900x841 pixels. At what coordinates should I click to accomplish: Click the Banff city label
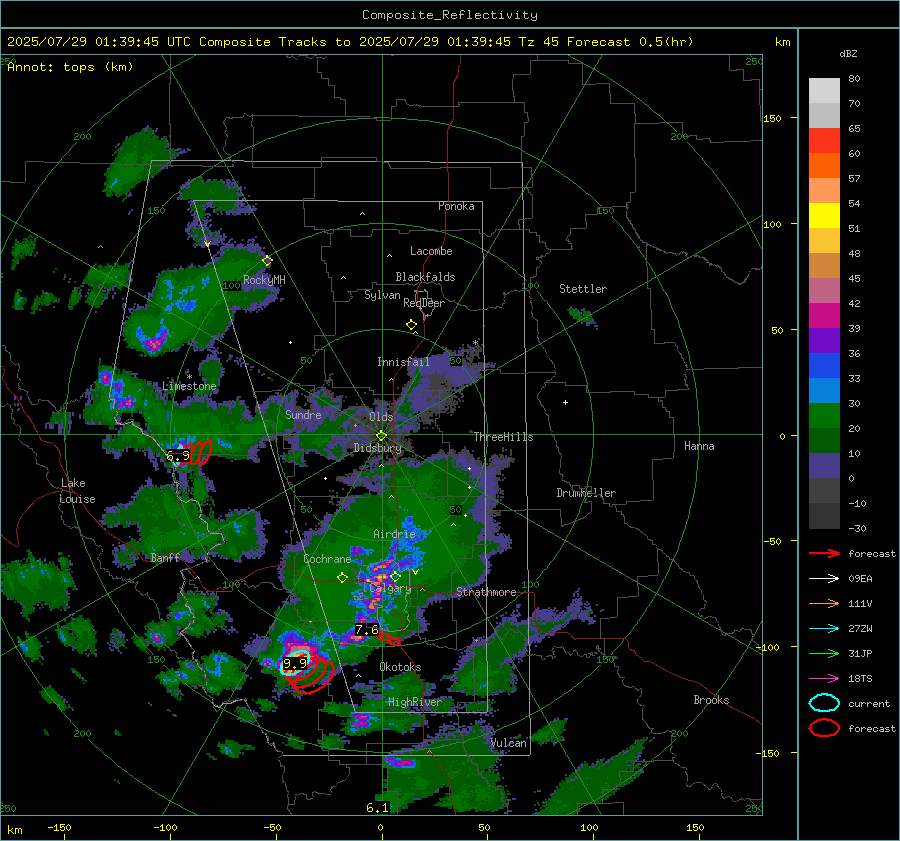tap(165, 557)
